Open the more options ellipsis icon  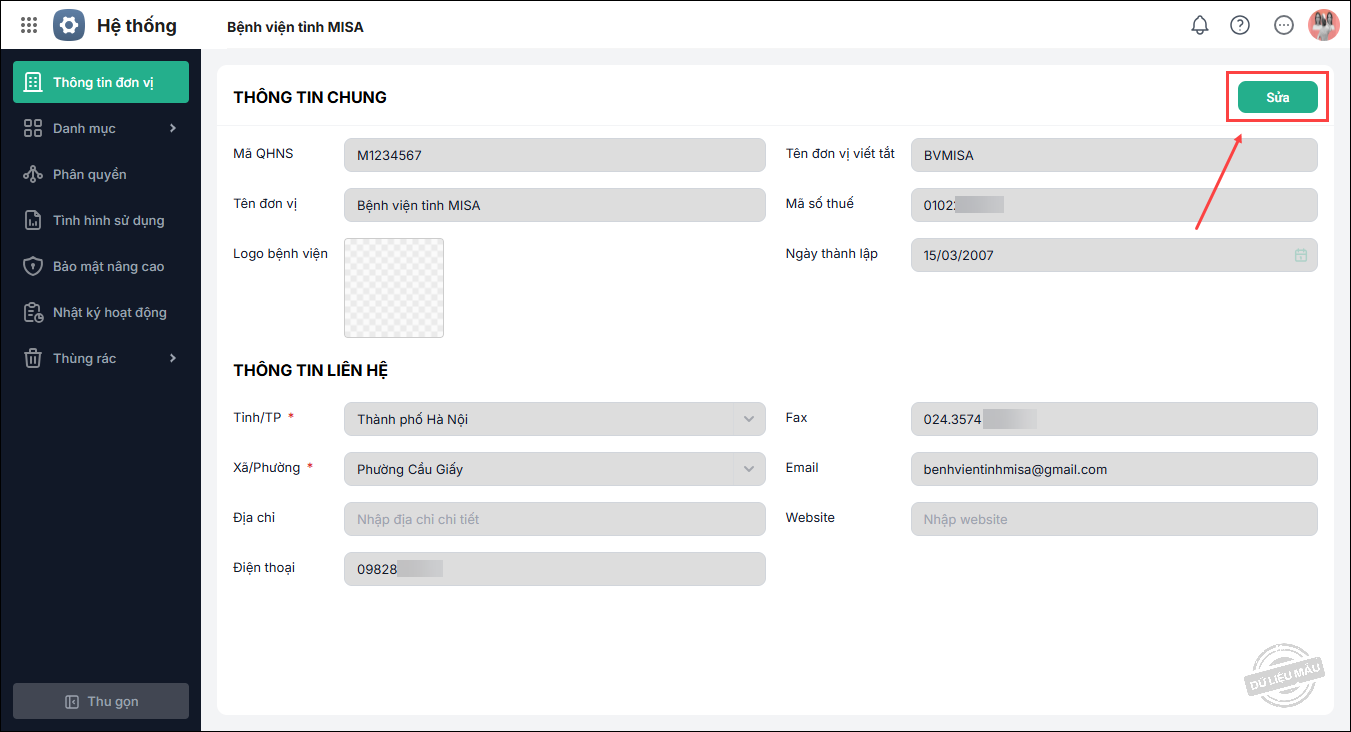point(1284,26)
